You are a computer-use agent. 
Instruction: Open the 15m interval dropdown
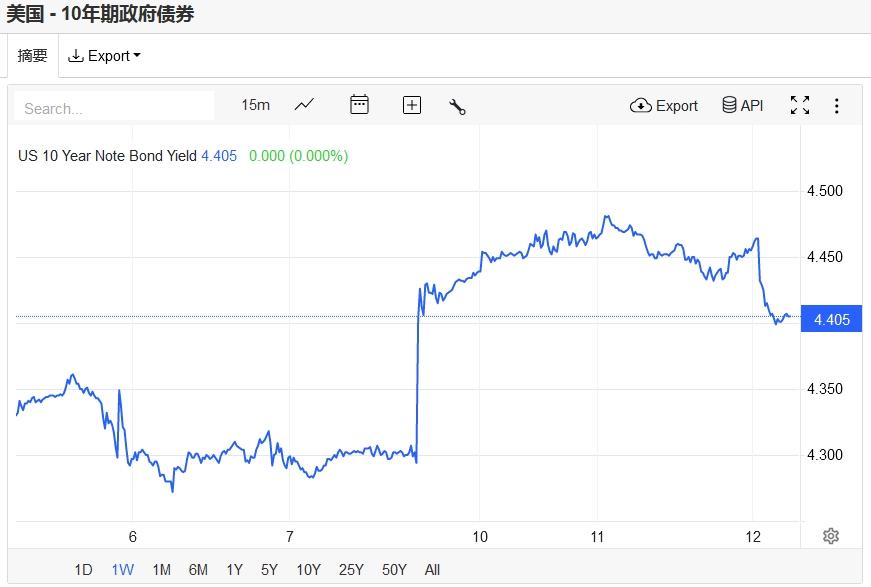[255, 105]
